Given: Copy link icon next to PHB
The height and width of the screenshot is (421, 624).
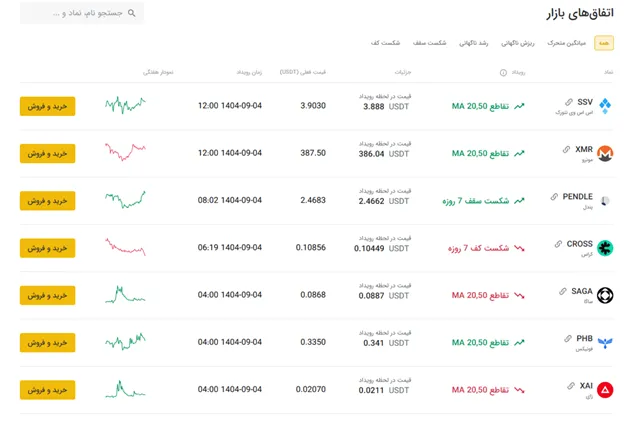Looking at the screenshot, I should click(x=568, y=339).
